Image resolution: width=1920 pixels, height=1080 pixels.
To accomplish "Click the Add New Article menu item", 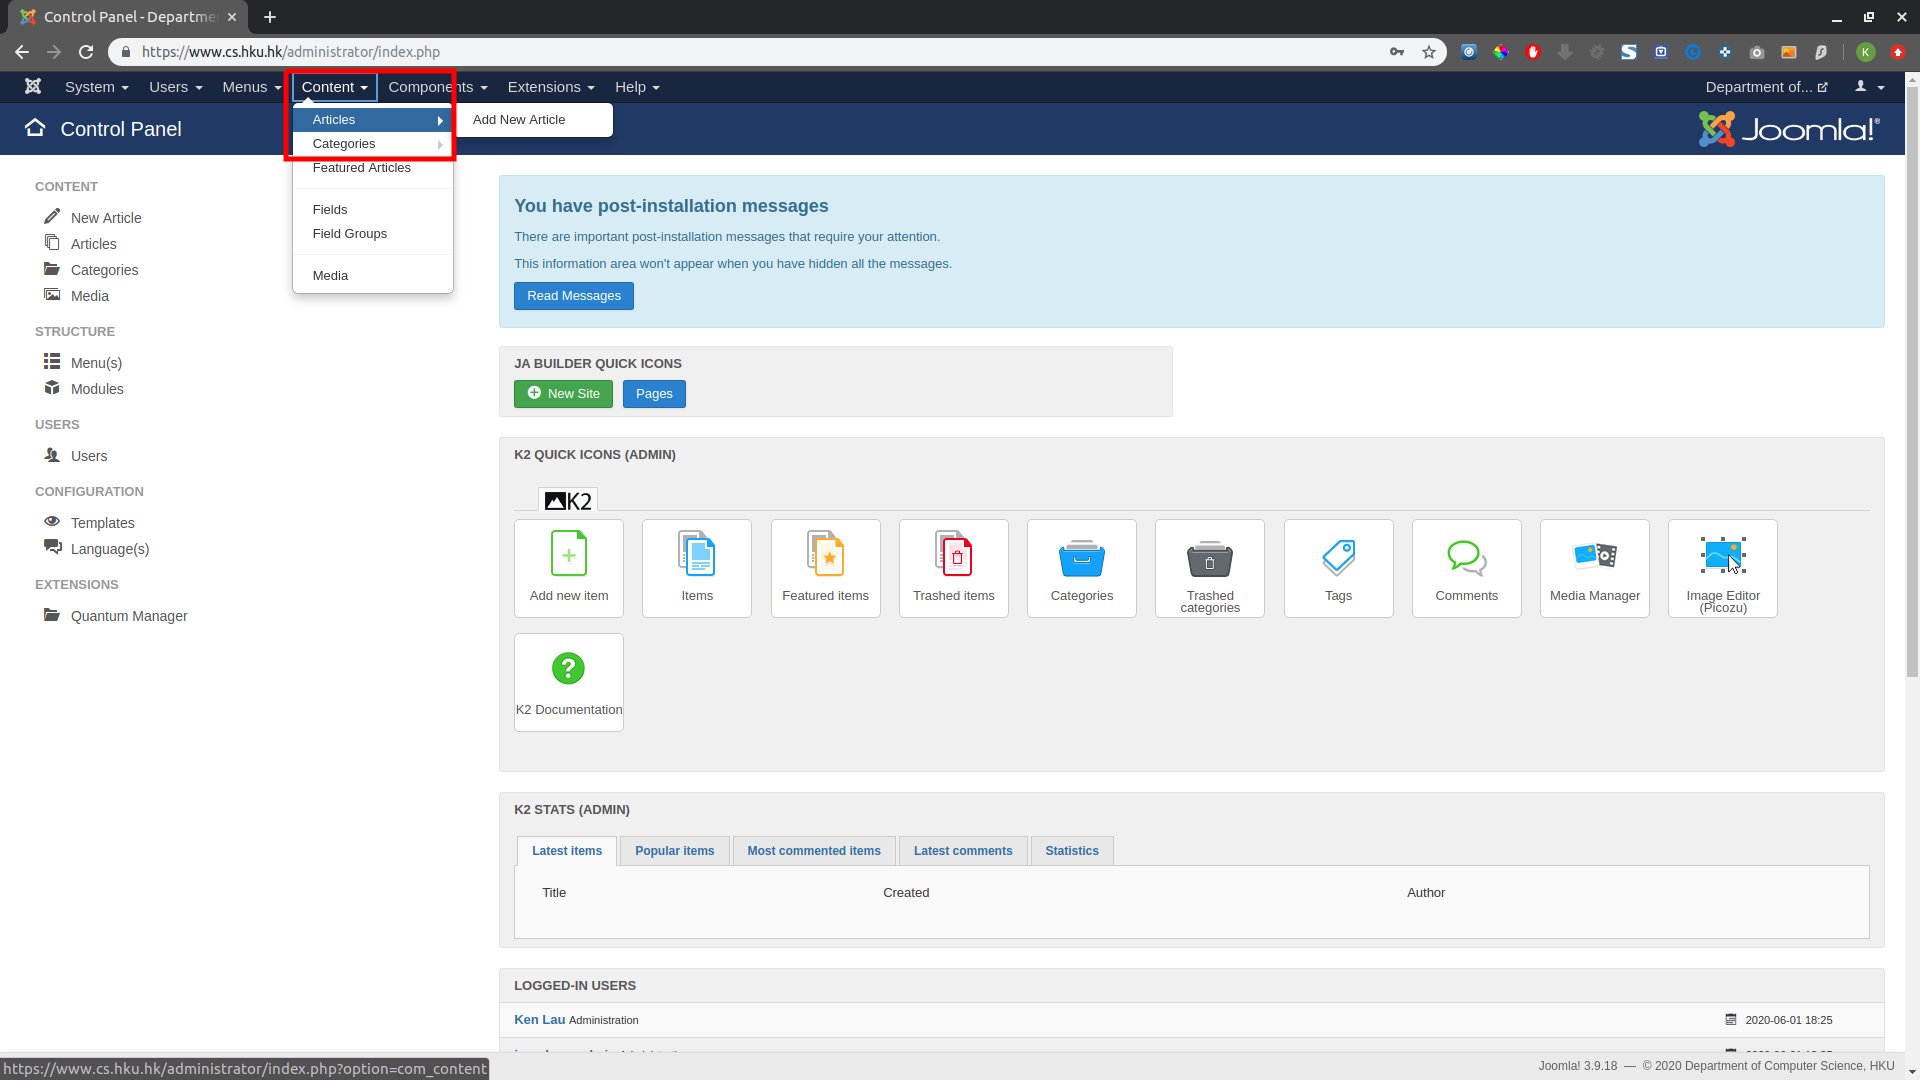I will click(518, 119).
